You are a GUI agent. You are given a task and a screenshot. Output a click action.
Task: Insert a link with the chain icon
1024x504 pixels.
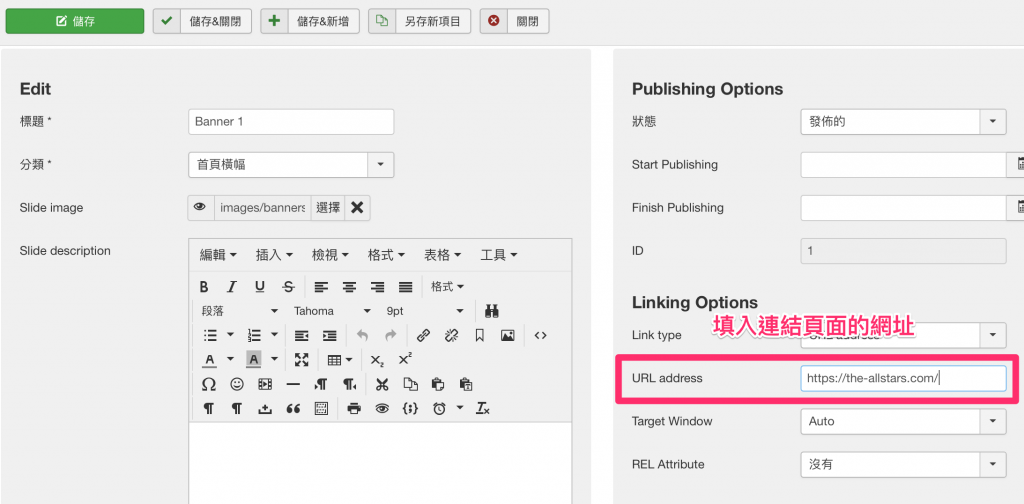(x=423, y=336)
